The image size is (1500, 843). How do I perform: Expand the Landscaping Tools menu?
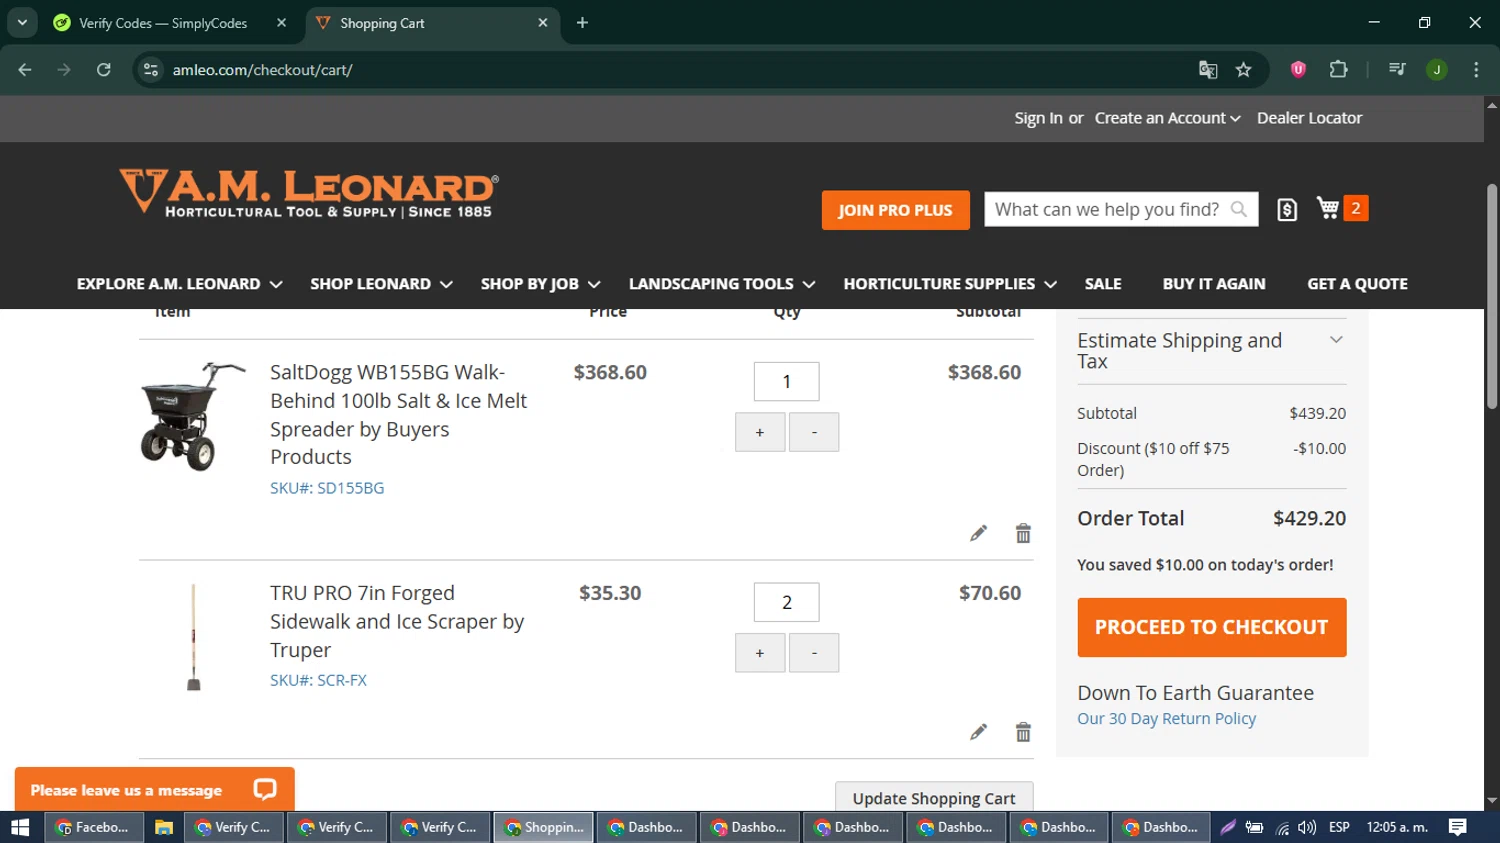pyautogui.click(x=721, y=284)
